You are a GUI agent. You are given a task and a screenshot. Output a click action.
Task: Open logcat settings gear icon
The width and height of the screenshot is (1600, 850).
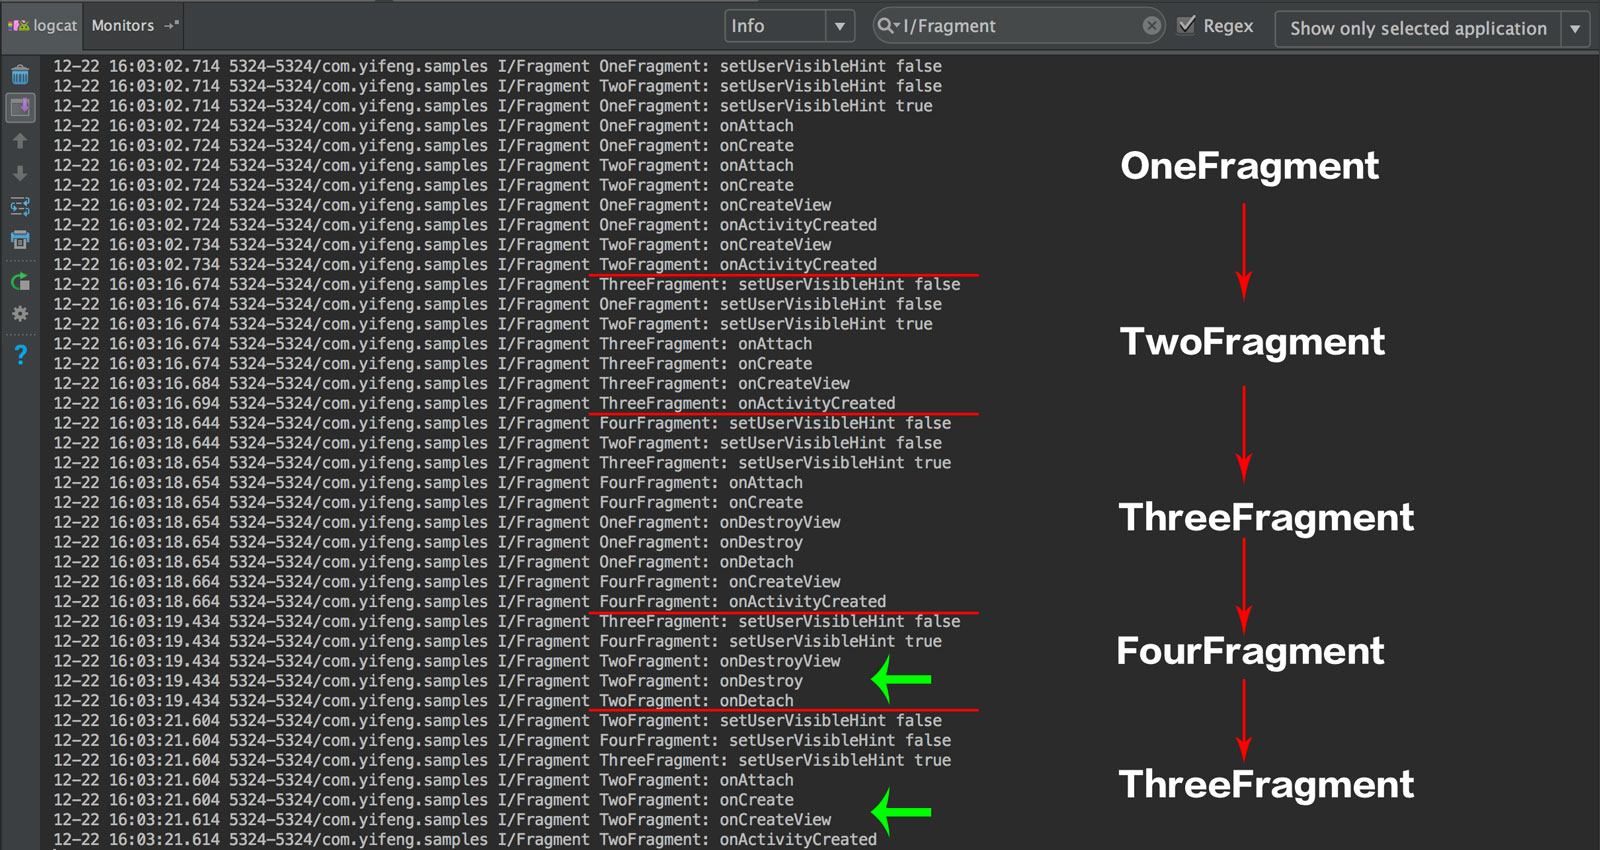20,314
